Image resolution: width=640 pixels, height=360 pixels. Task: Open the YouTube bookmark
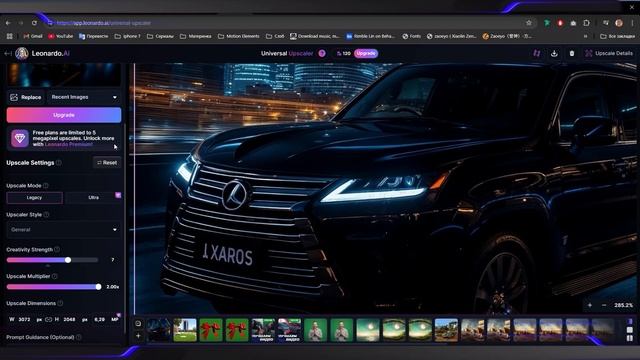coord(60,36)
